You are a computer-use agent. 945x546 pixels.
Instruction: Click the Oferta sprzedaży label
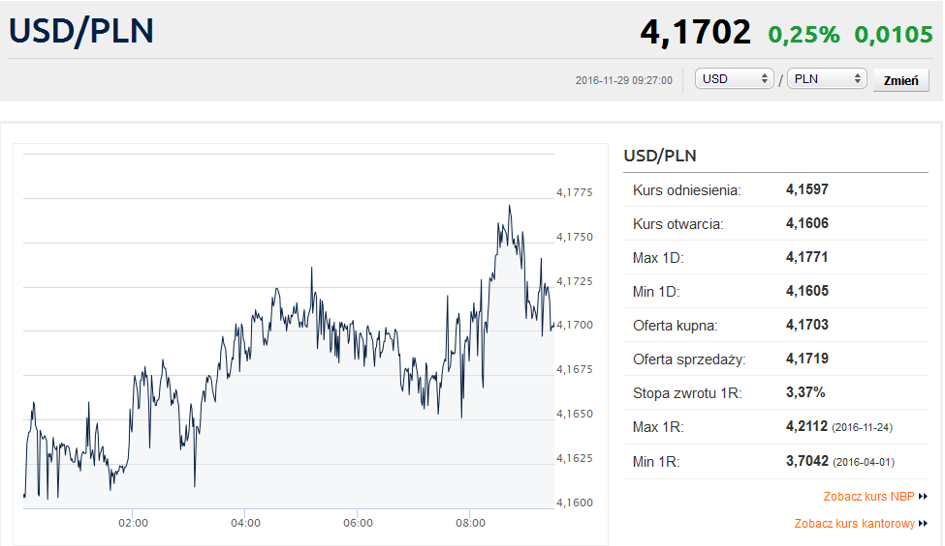pos(689,360)
